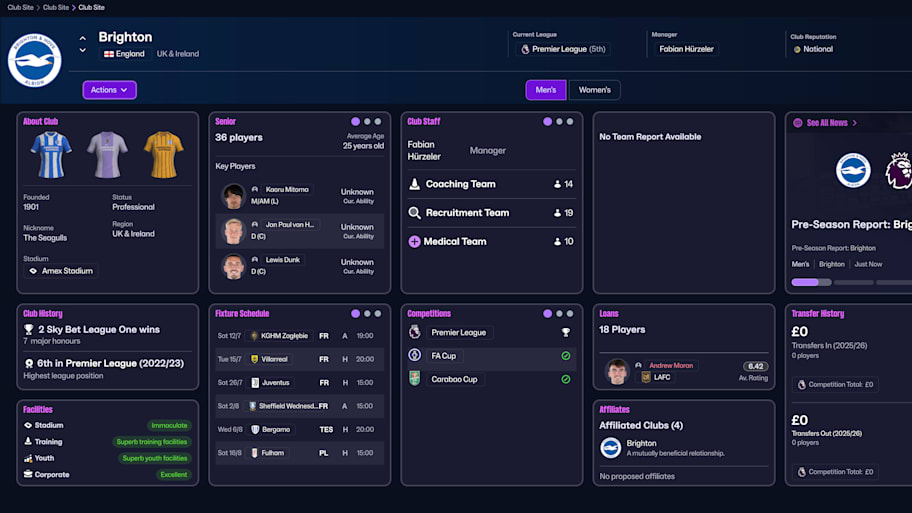Click the Superb training facilities badge
Viewport: 912px width, 513px height.
pos(152,442)
